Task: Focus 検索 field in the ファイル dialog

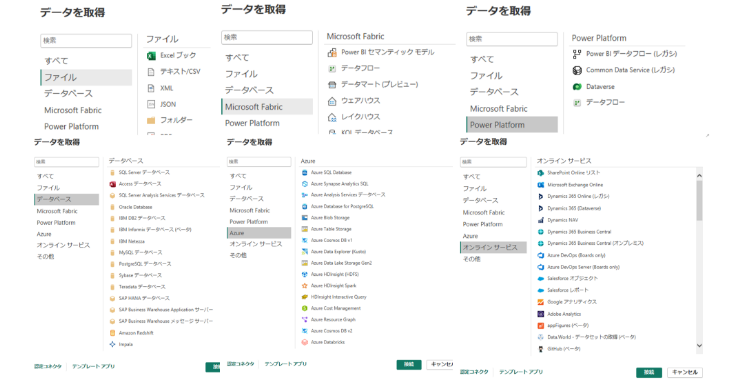Action: (86, 41)
